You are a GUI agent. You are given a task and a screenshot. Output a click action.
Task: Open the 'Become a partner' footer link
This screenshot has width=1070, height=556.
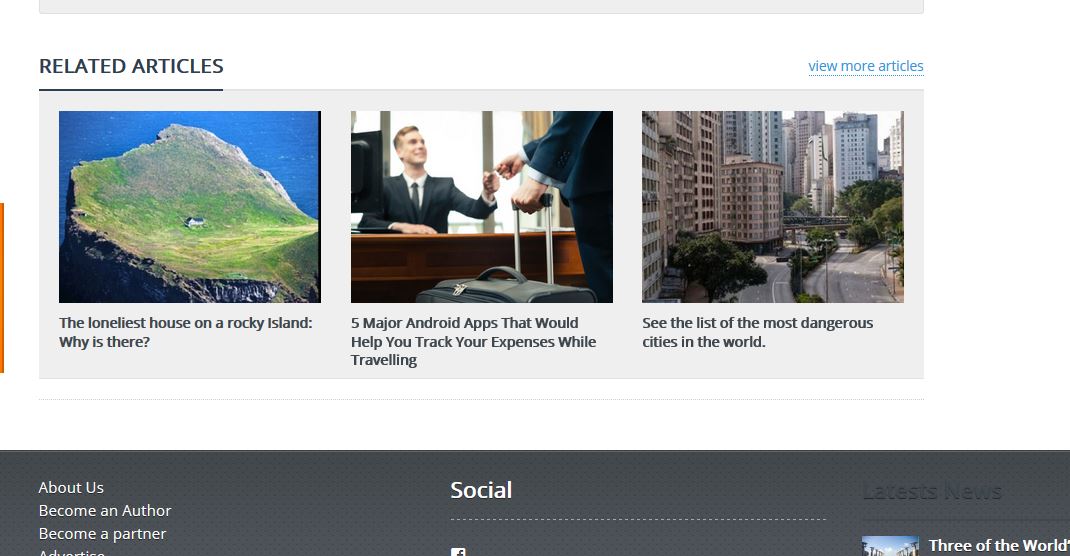click(x=102, y=533)
